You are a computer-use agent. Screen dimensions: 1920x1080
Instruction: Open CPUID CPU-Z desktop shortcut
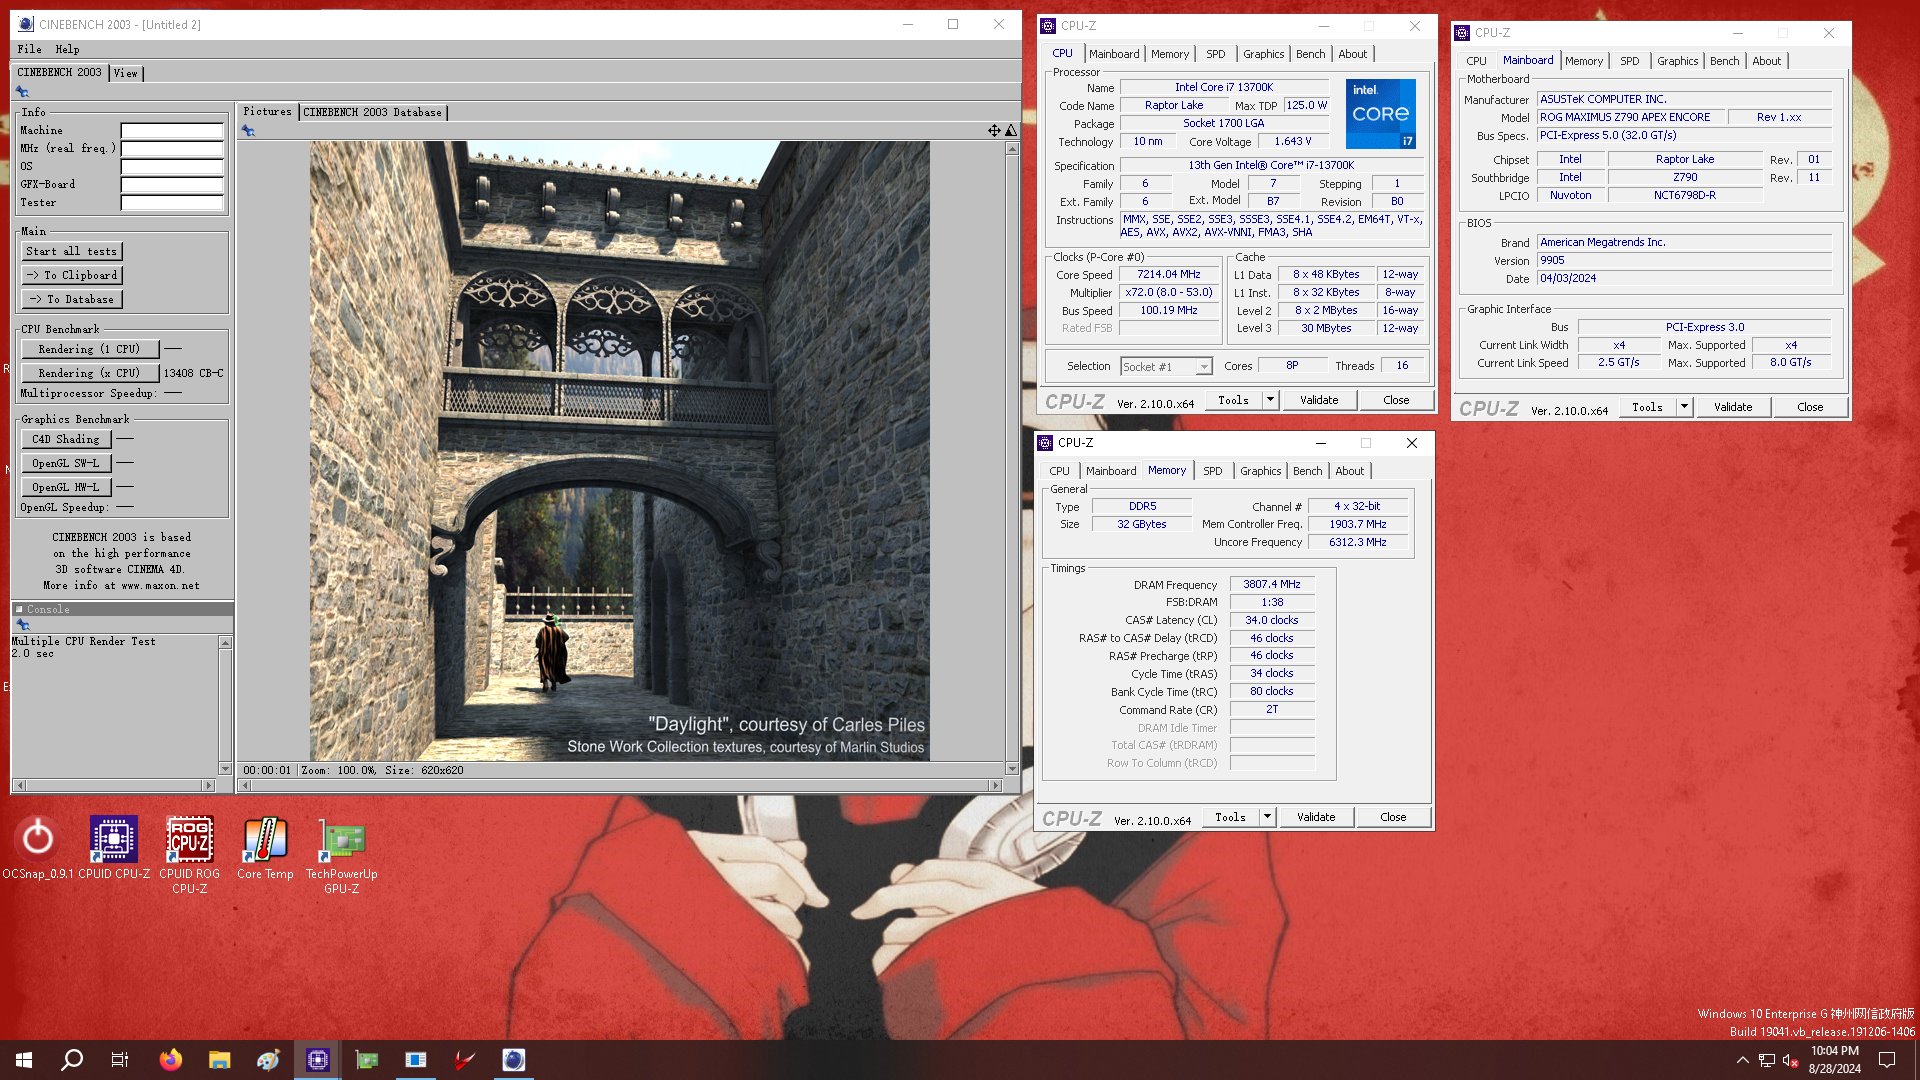click(114, 847)
